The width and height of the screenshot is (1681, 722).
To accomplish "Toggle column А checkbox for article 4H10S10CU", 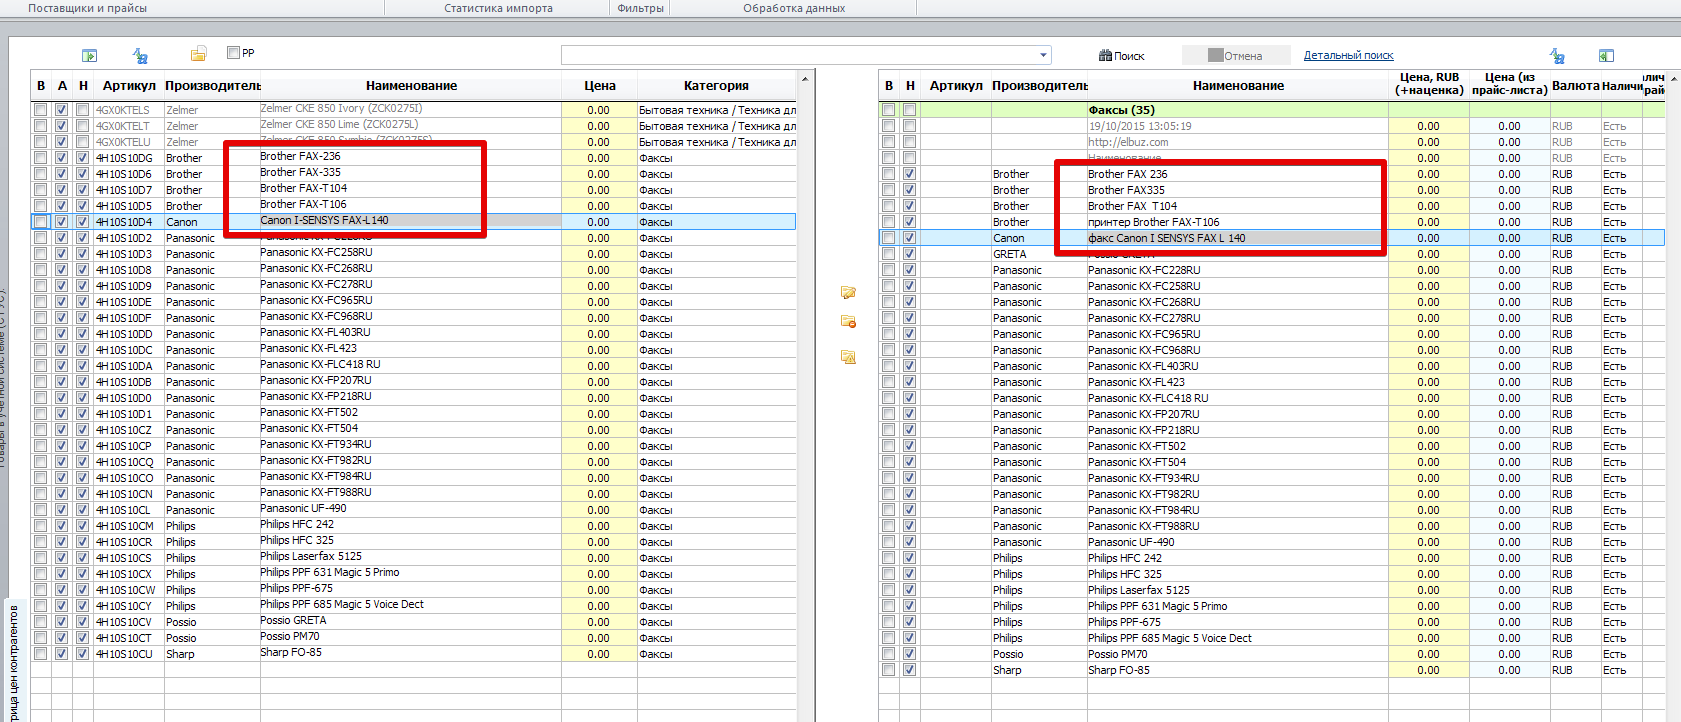I will (x=61, y=654).
